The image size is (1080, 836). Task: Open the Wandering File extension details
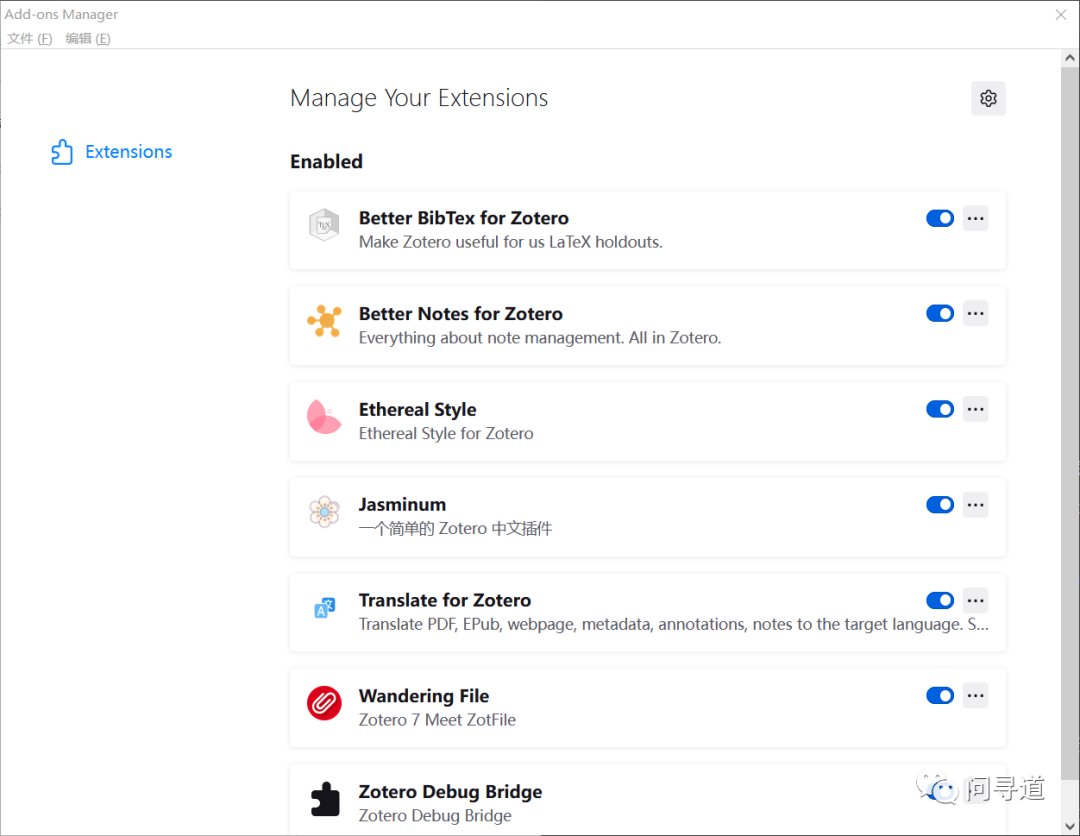point(424,696)
